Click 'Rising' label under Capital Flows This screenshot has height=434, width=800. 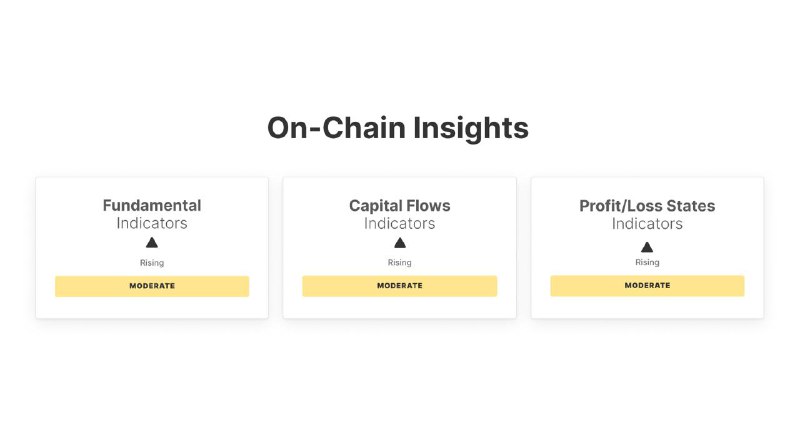point(399,262)
